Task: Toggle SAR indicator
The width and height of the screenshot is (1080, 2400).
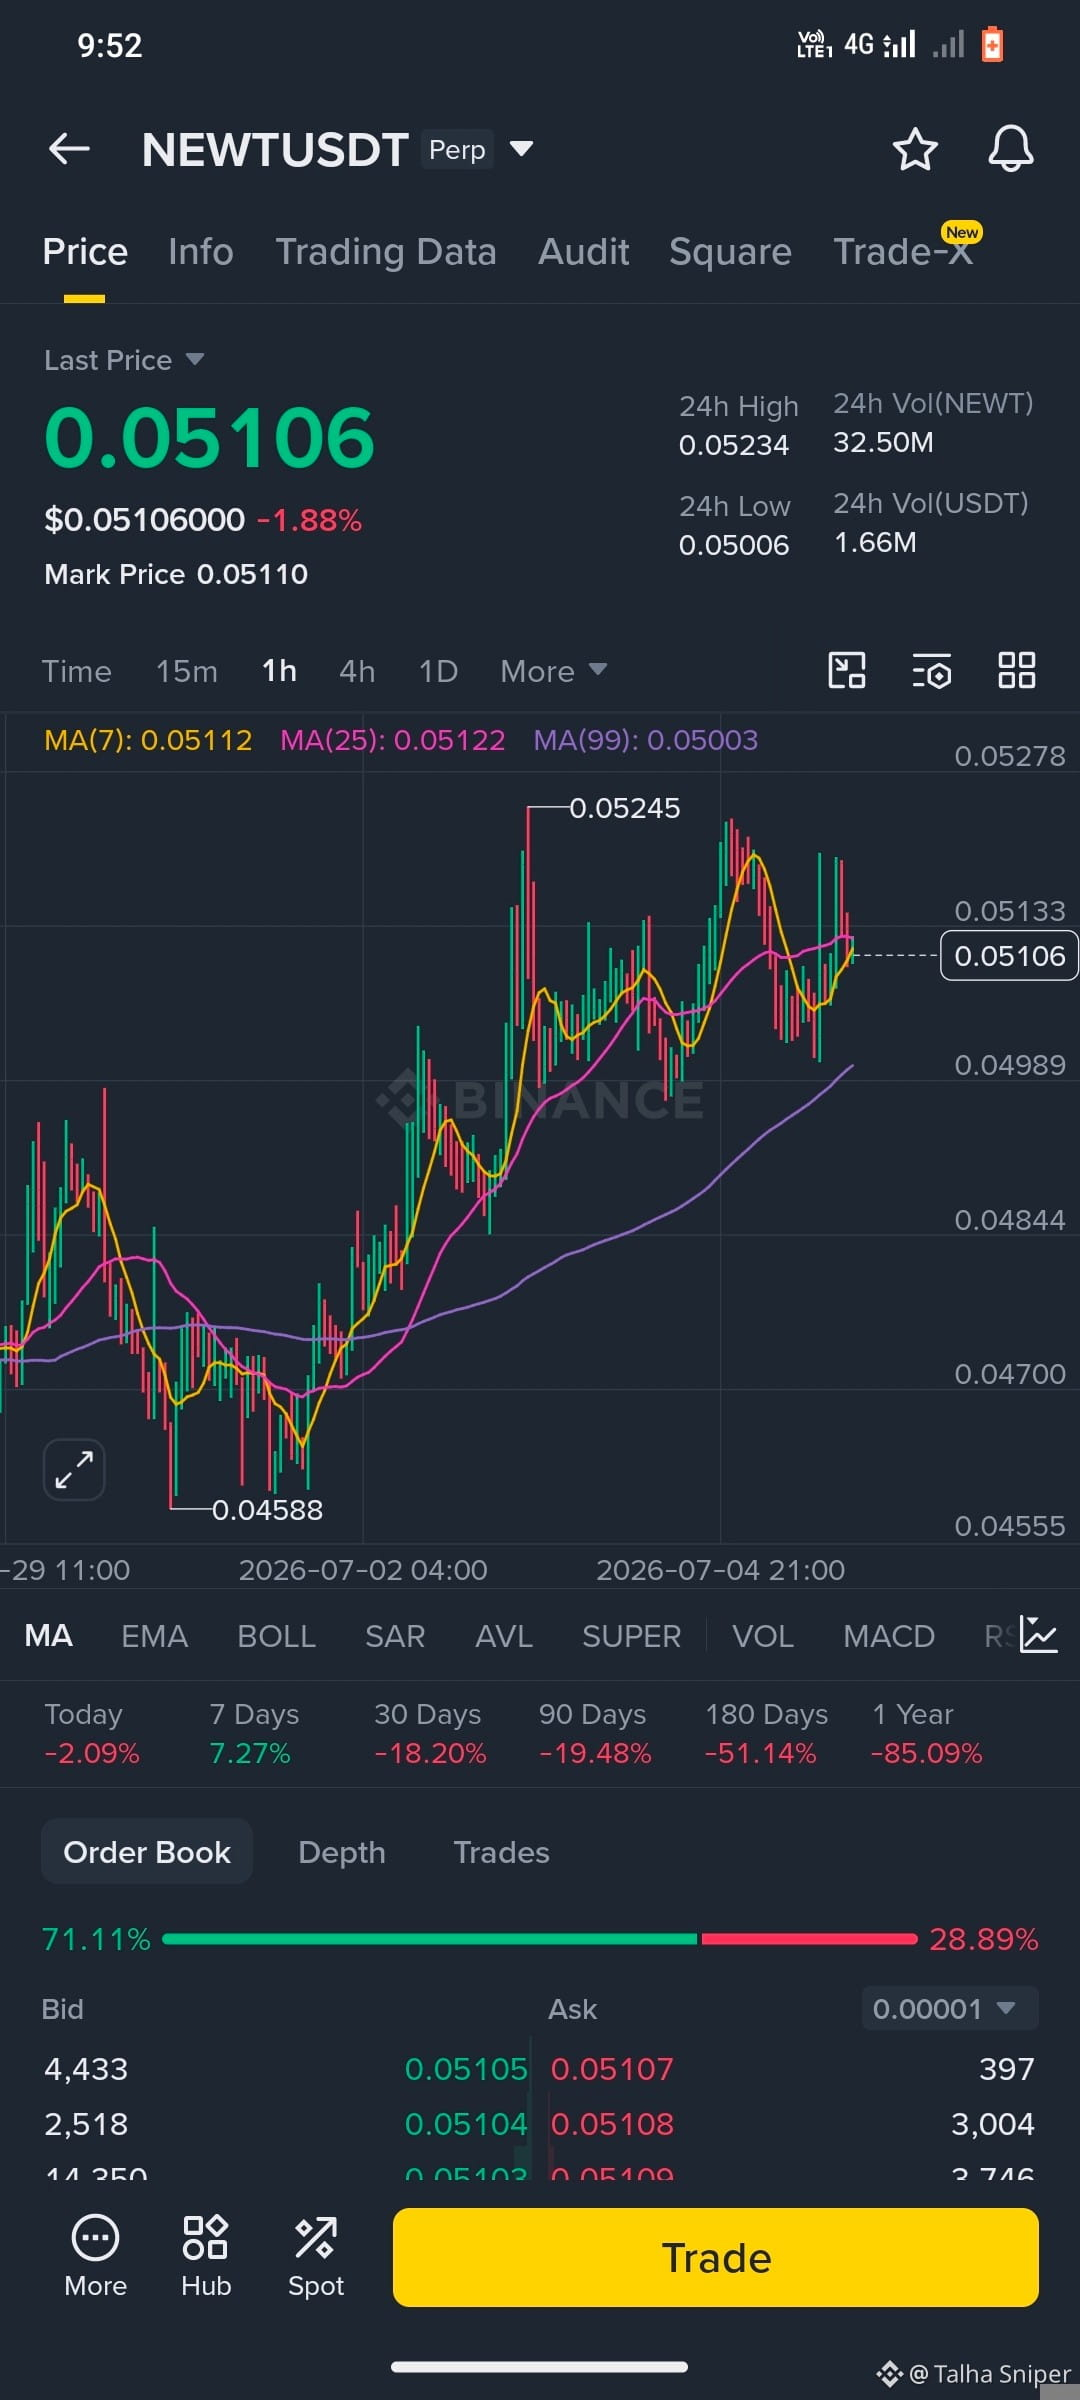Action: tap(395, 1636)
